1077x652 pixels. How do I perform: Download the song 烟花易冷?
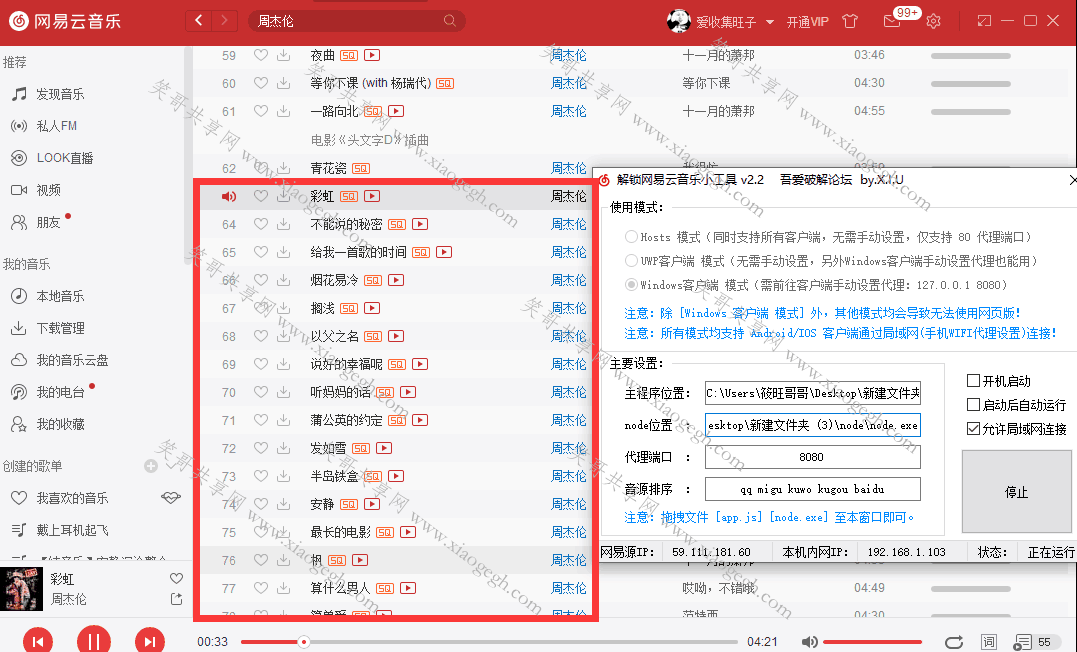(x=283, y=280)
